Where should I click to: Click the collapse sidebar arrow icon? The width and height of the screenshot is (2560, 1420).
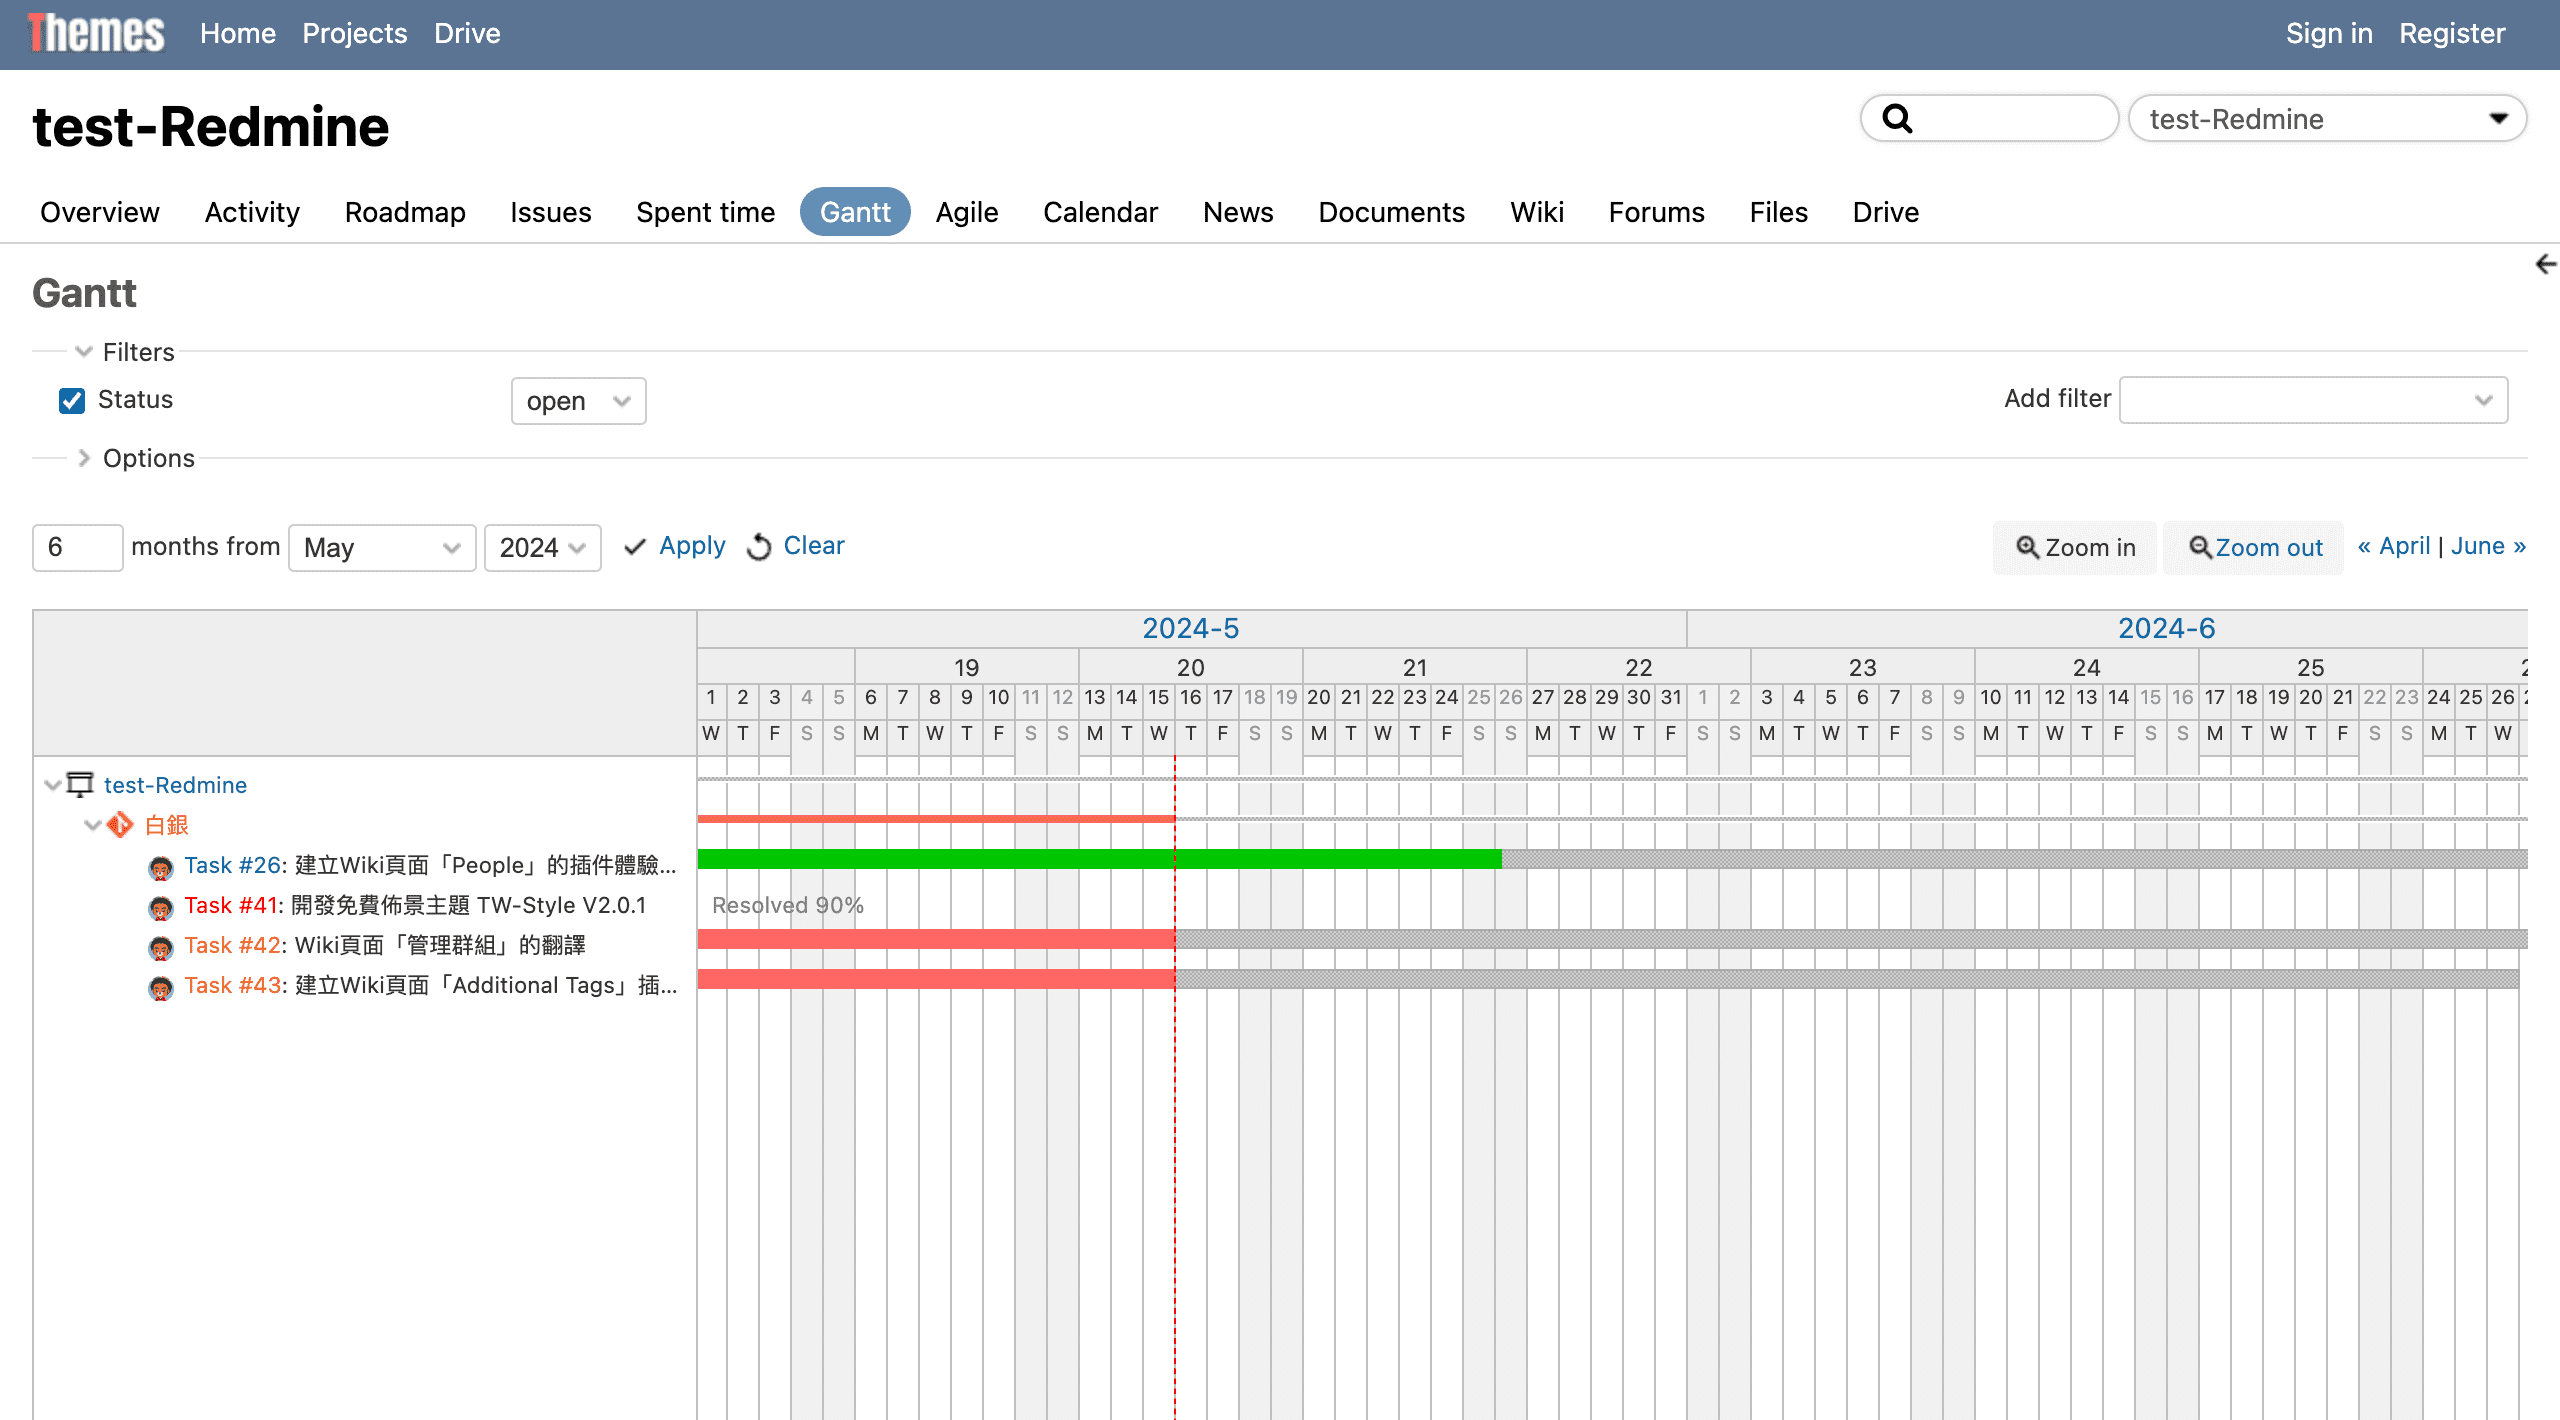click(x=2545, y=264)
